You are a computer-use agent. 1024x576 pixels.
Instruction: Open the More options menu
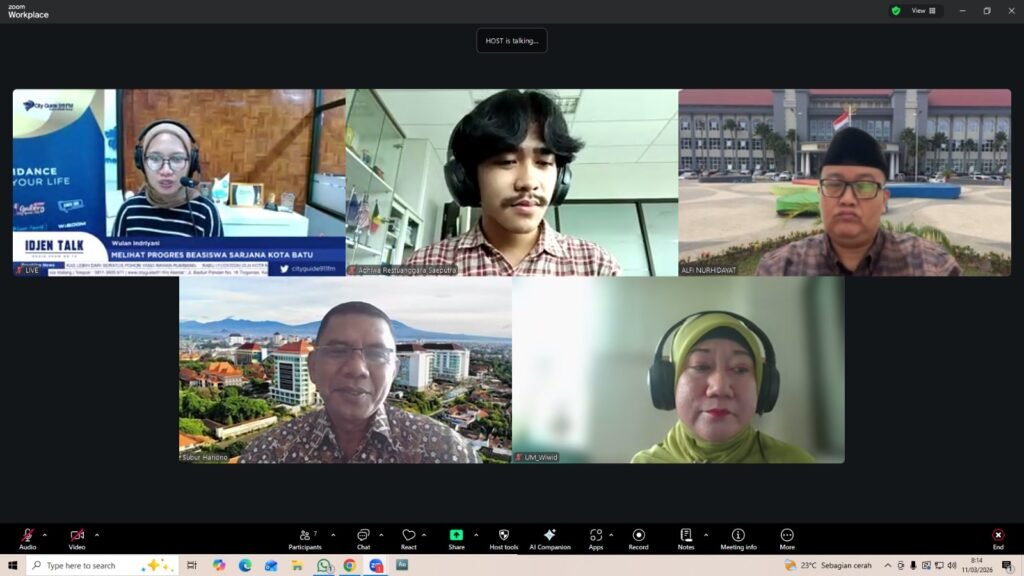(787, 537)
